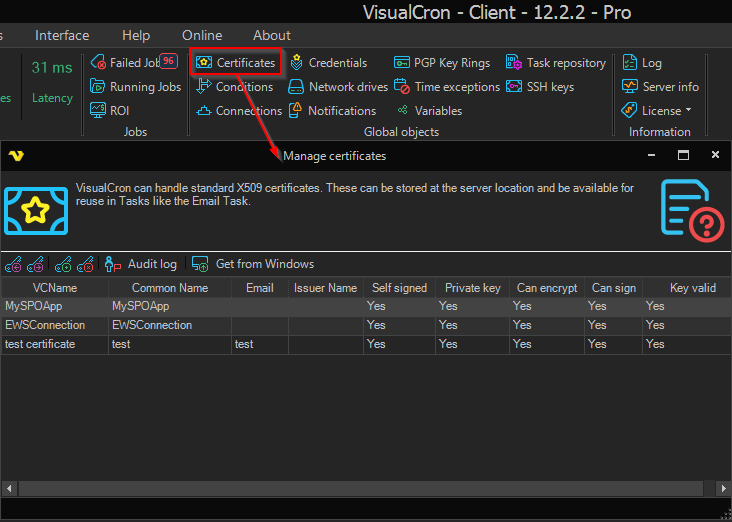This screenshot has height=522, width=732.
Task: Open the SSH keys manager
Action: 540,87
